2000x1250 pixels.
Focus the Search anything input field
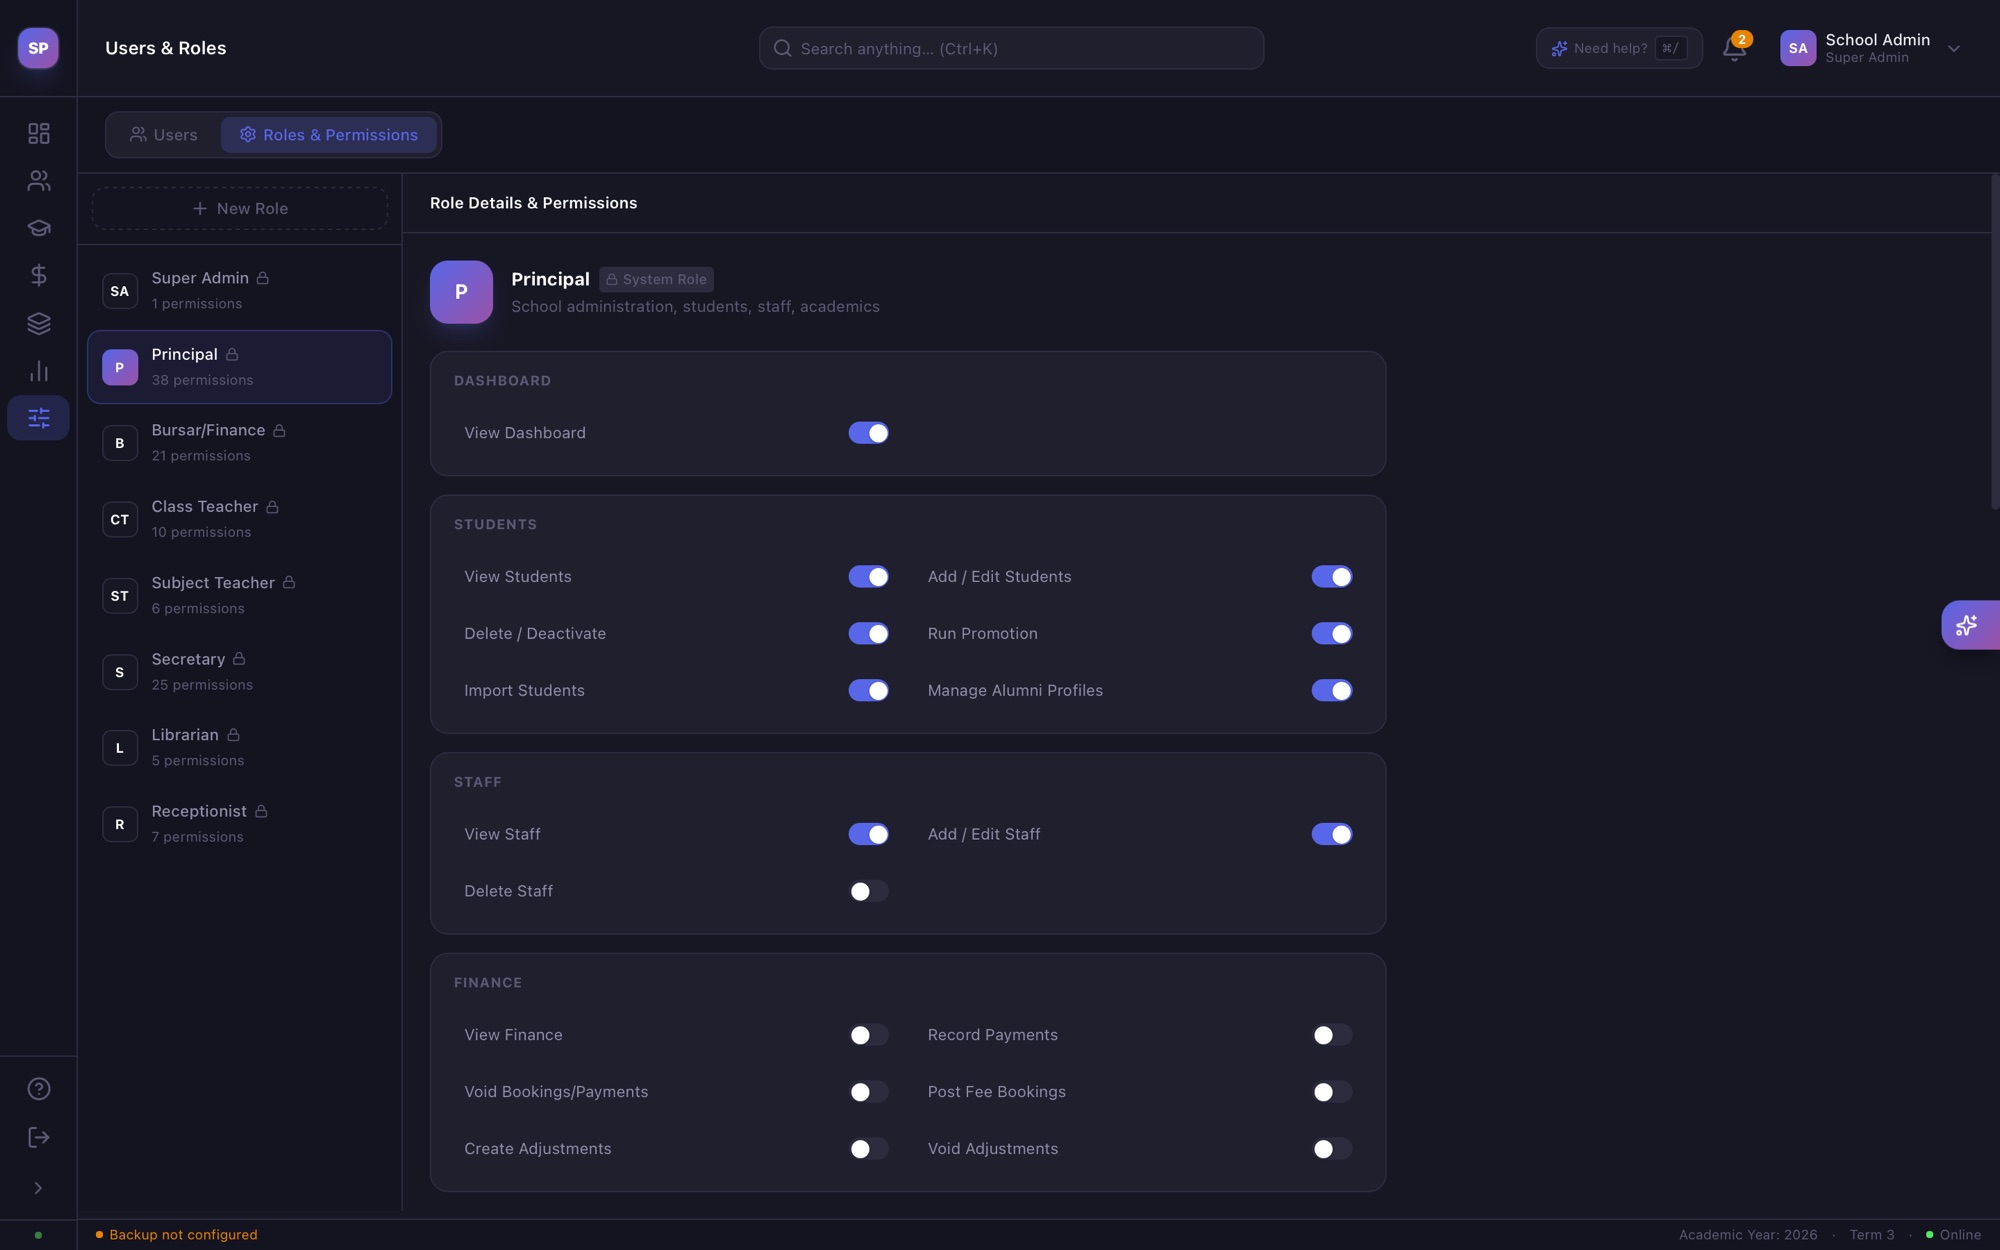click(x=1011, y=48)
